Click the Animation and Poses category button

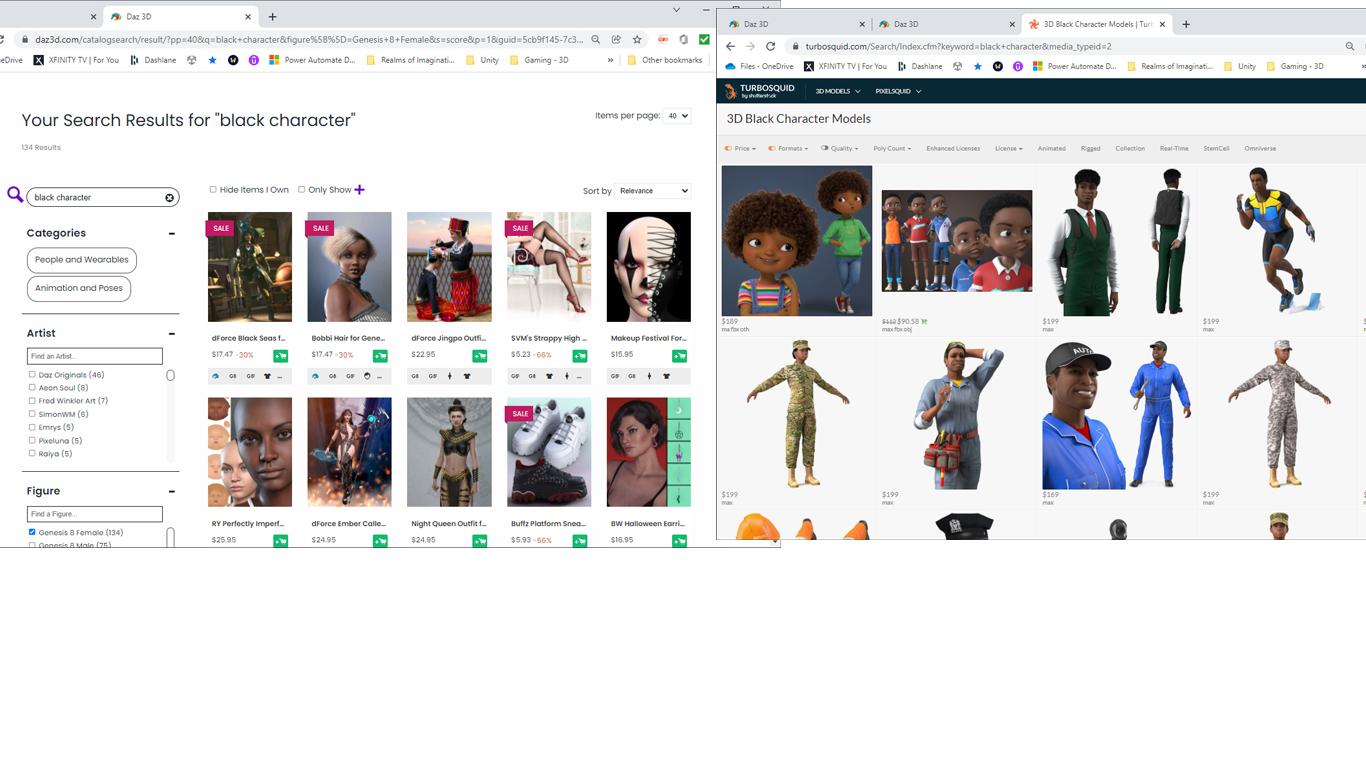pos(79,288)
